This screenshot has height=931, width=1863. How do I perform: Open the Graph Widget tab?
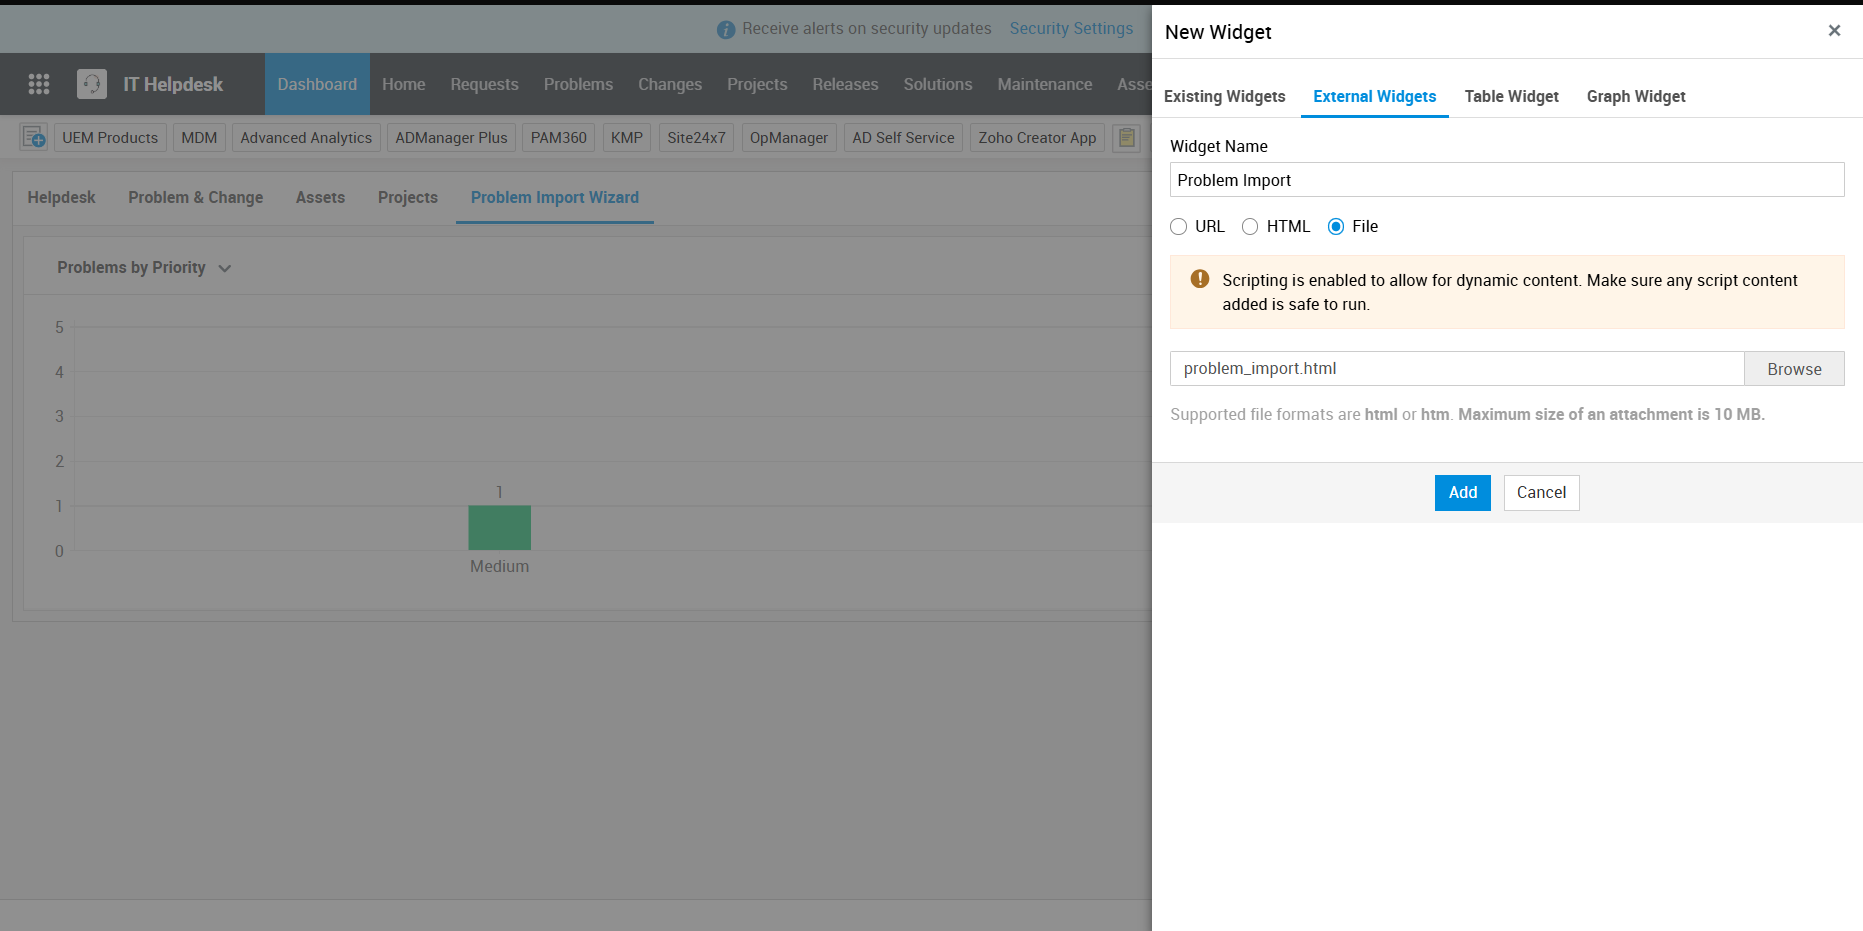[1636, 96]
